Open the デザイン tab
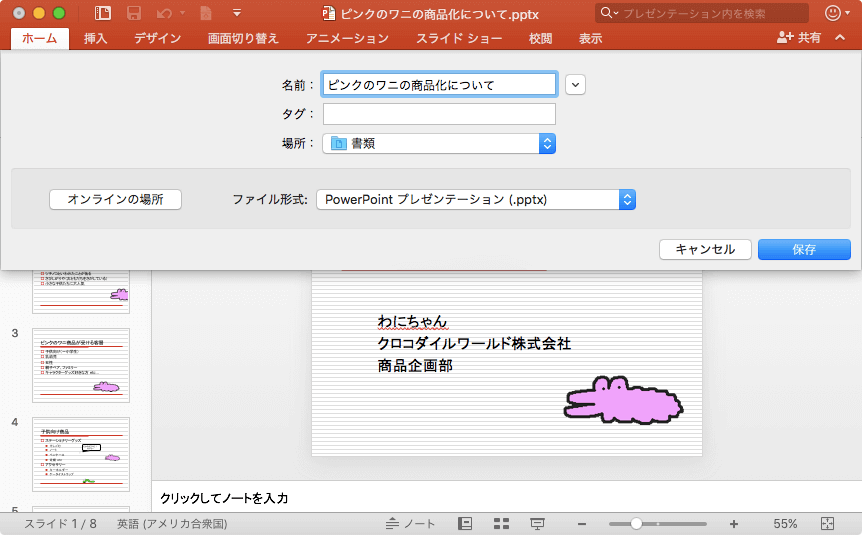 (158, 38)
